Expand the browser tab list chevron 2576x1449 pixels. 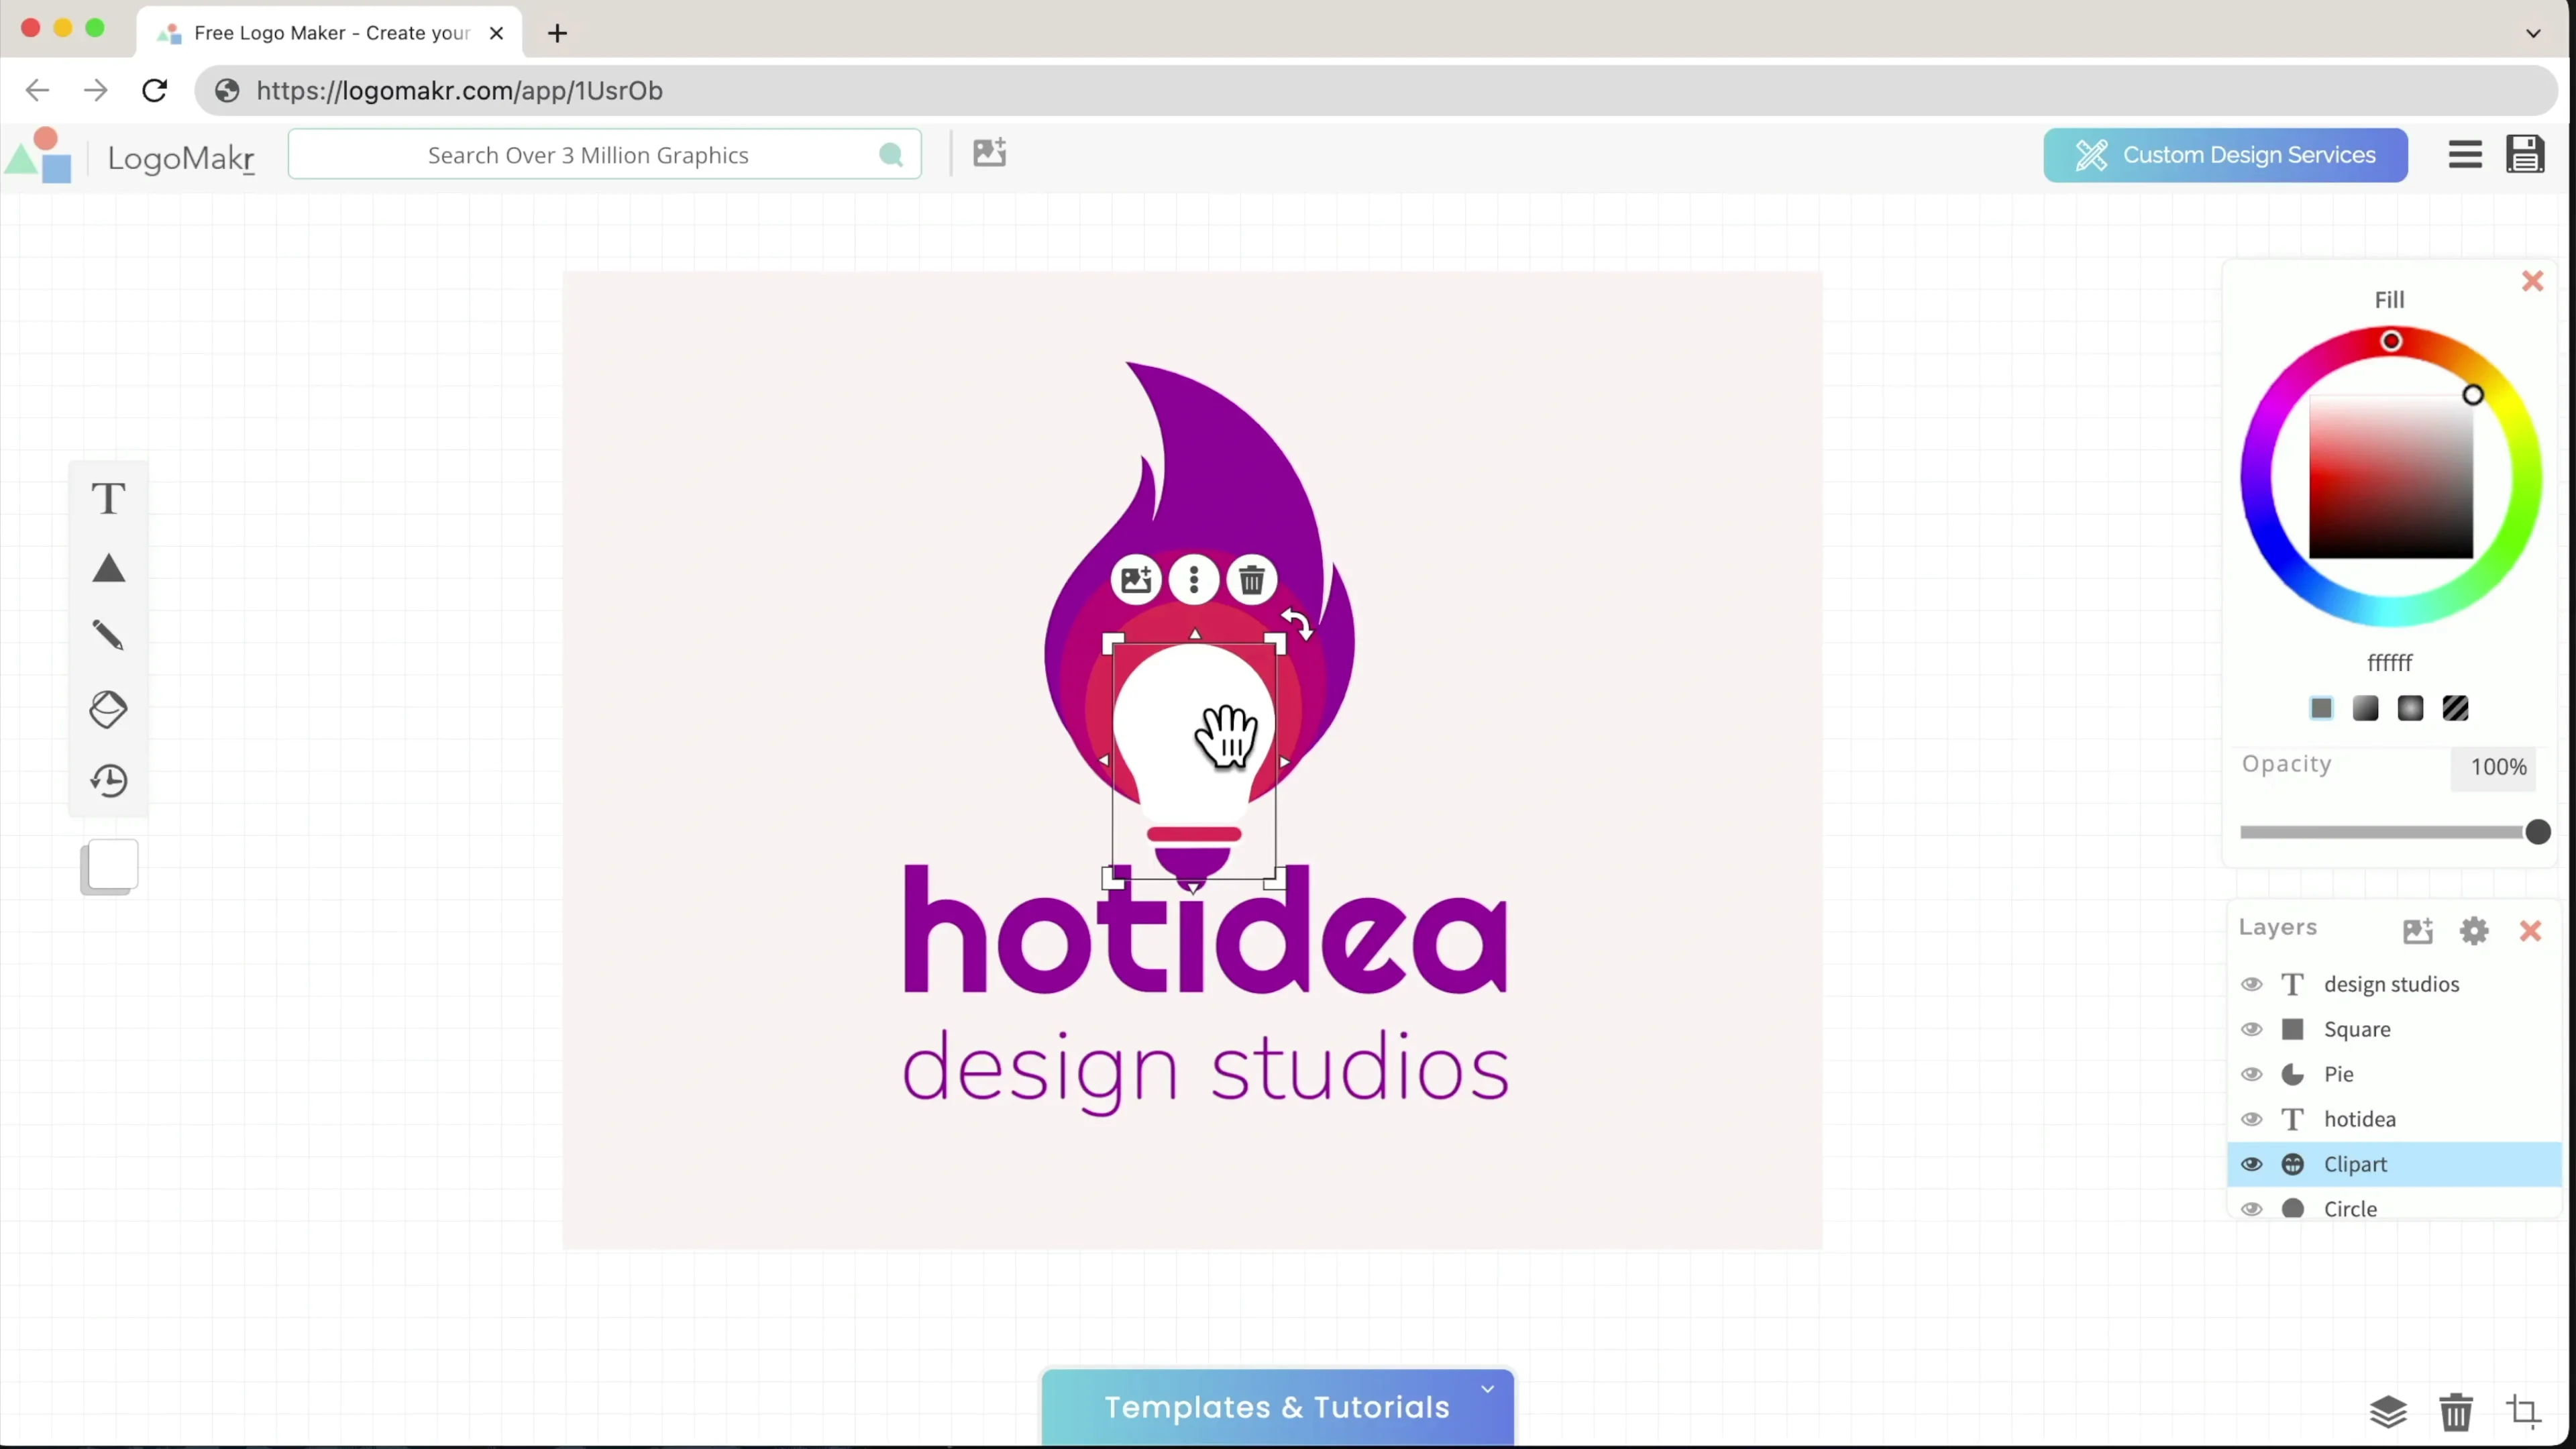[x=2533, y=33]
